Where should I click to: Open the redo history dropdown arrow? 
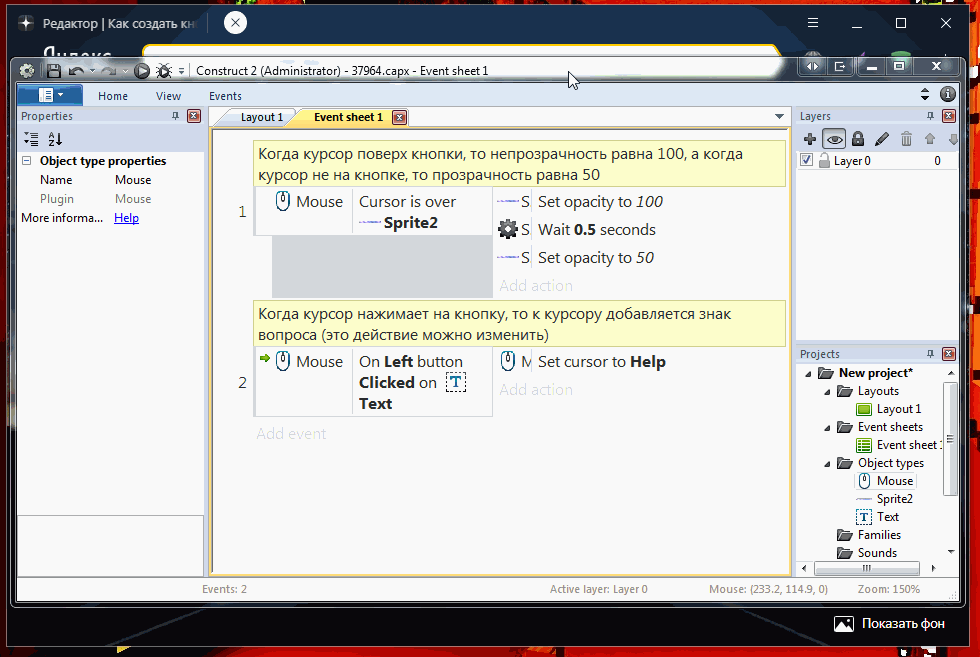click(125, 71)
